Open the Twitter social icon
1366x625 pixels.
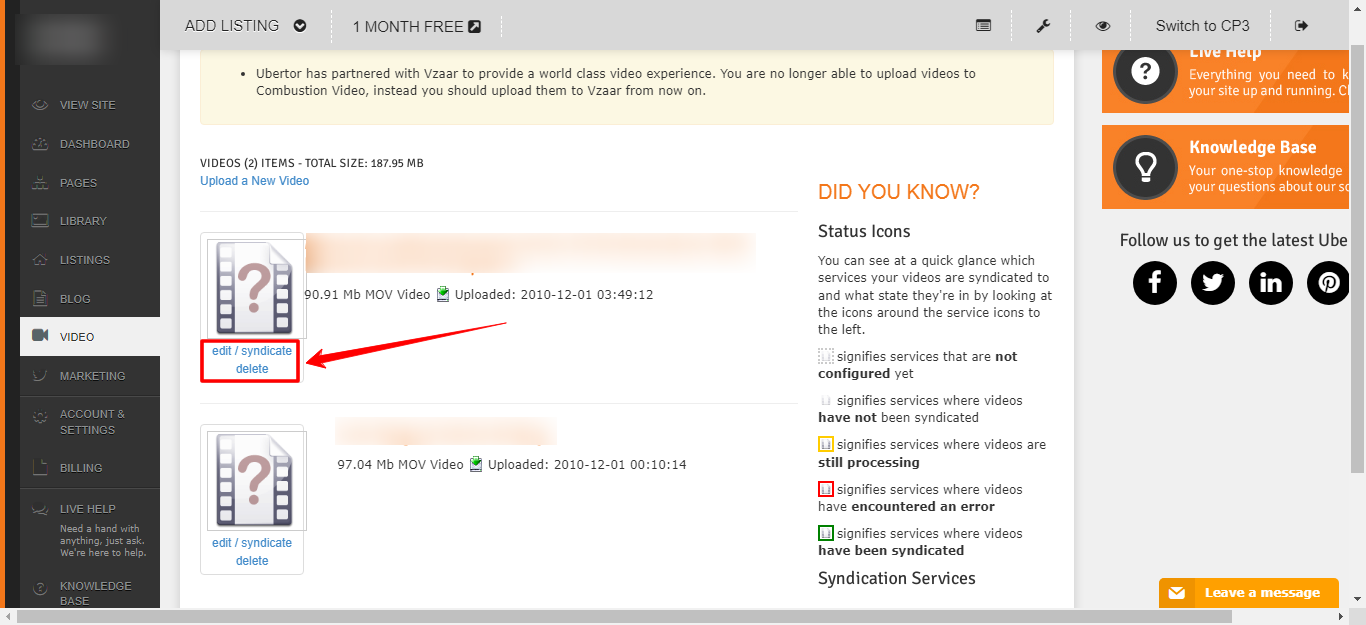(x=1213, y=283)
